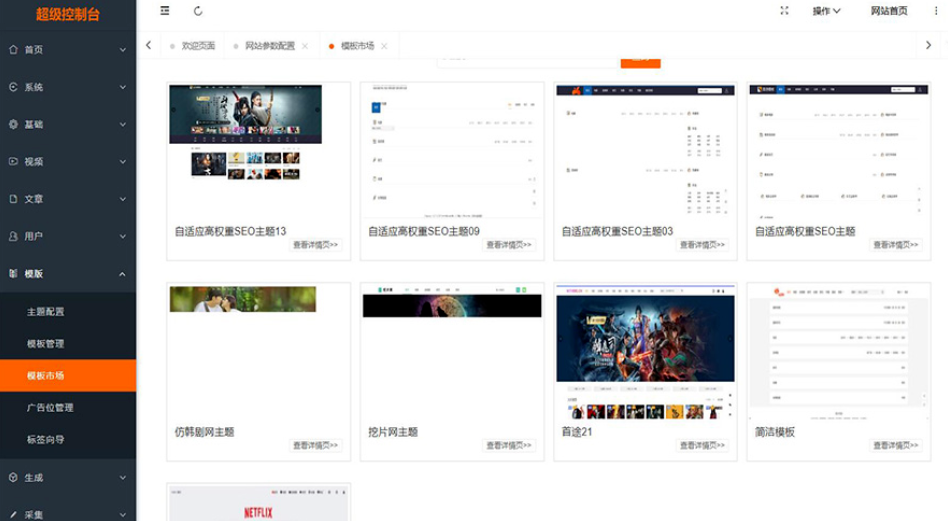View details for 自适应高权重SEO主题

coord(895,245)
